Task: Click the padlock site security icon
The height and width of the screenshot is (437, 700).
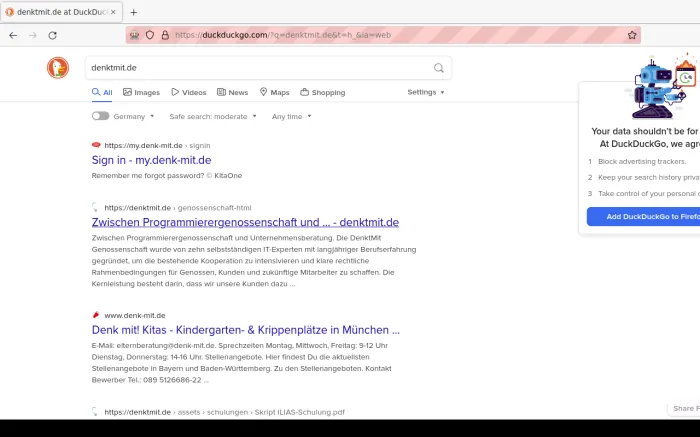Action: [165, 35]
